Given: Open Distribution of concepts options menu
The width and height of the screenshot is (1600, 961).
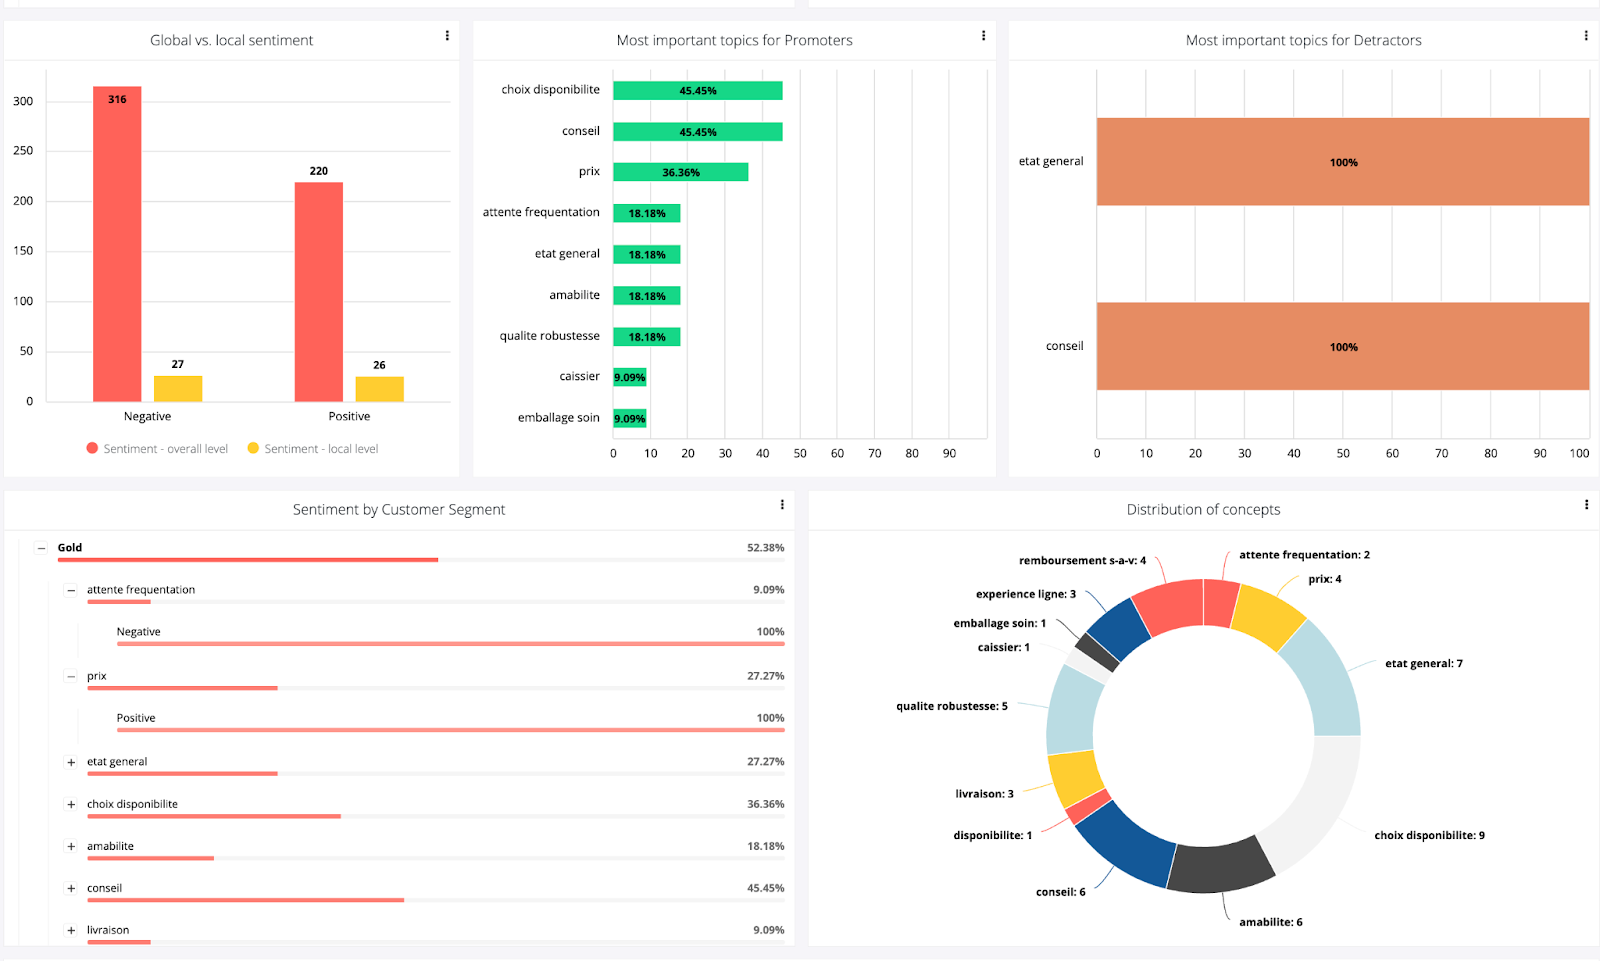Looking at the screenshot, I should 1586,505.
